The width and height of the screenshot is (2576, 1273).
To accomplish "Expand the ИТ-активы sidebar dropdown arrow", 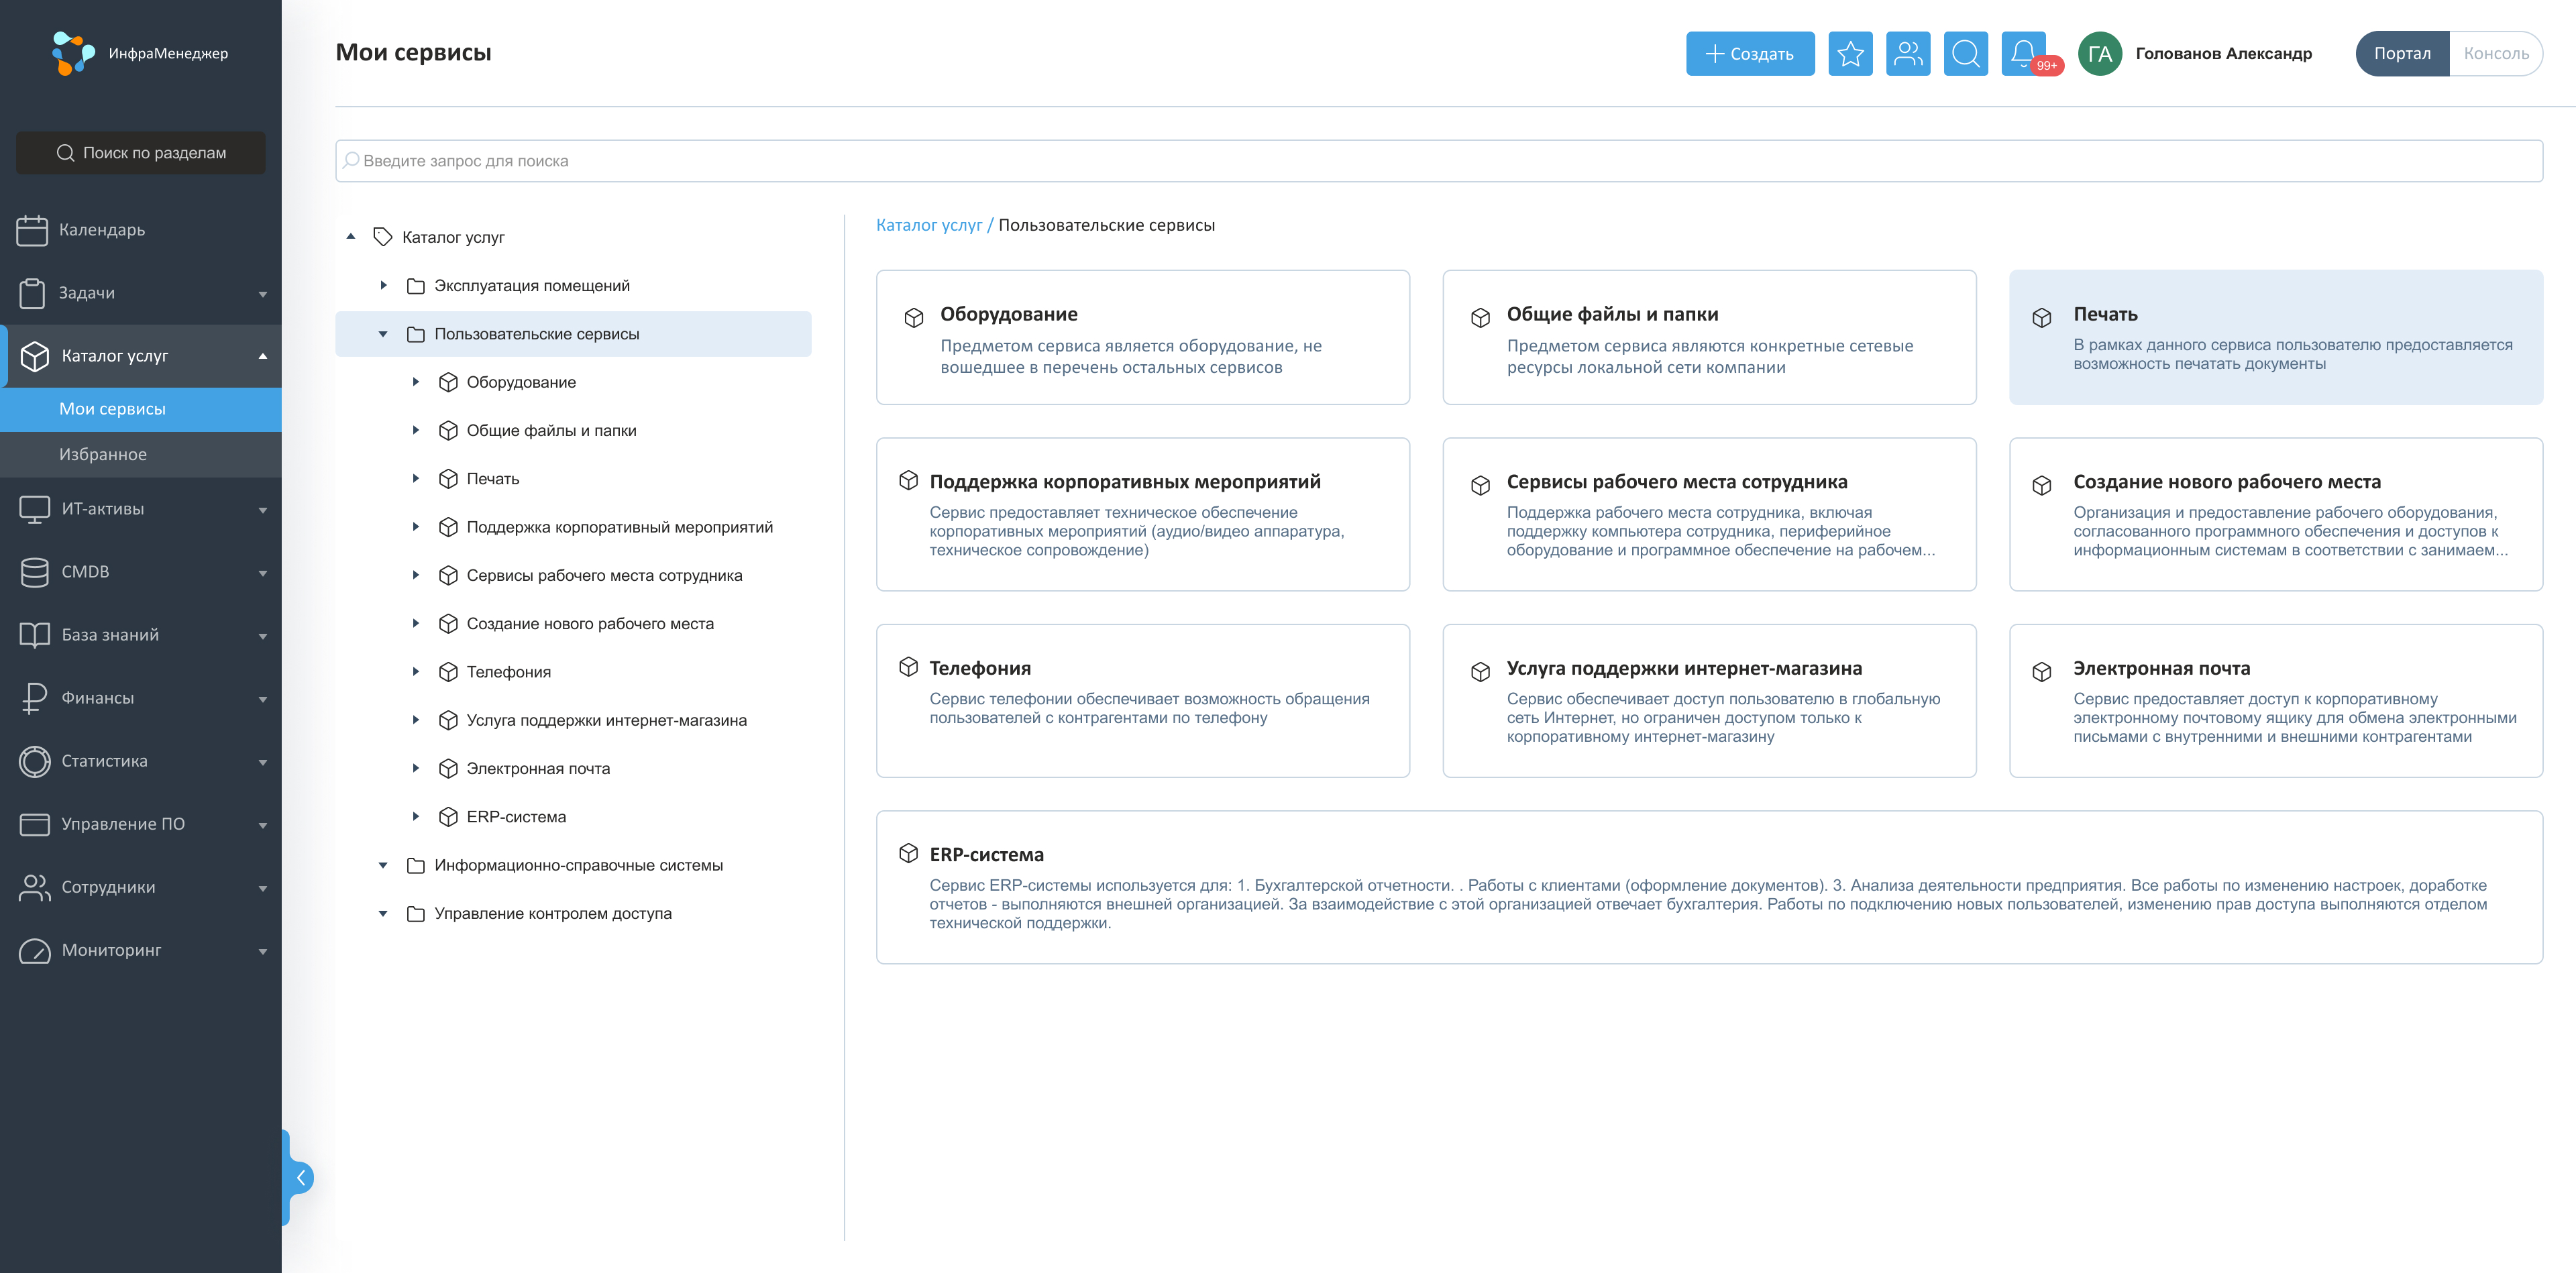I will click(x=262, y=510).
